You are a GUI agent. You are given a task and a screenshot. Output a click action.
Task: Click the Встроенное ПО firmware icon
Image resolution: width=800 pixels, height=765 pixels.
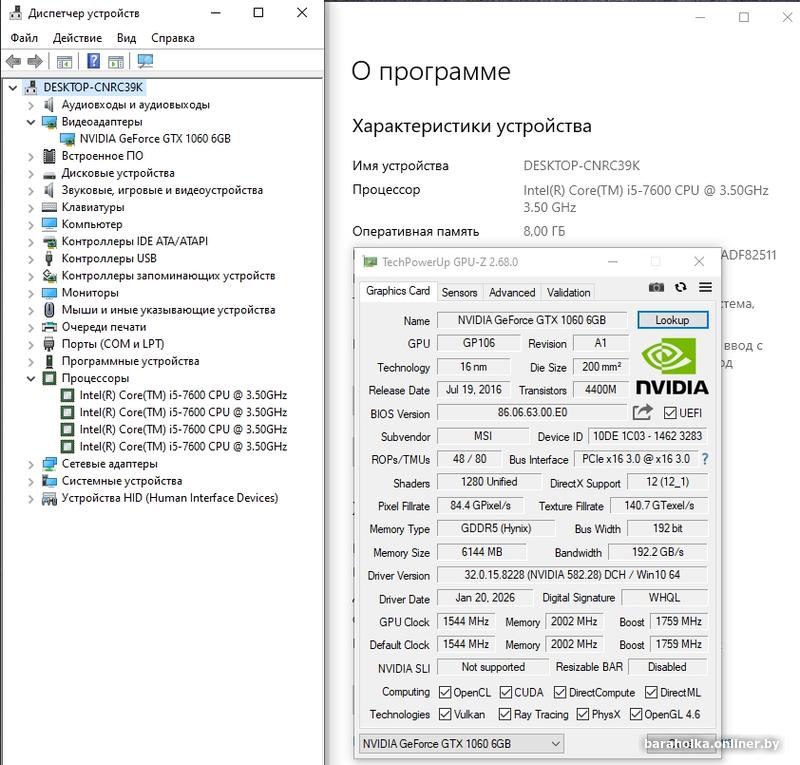49,156
